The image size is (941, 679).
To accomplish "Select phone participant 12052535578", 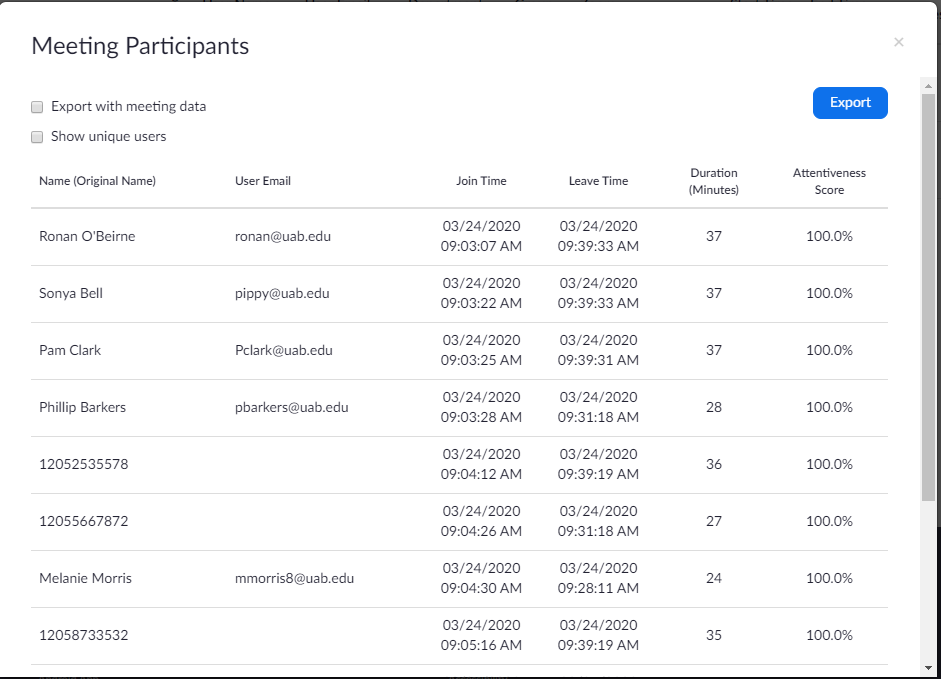I will [x=84, y=465].
